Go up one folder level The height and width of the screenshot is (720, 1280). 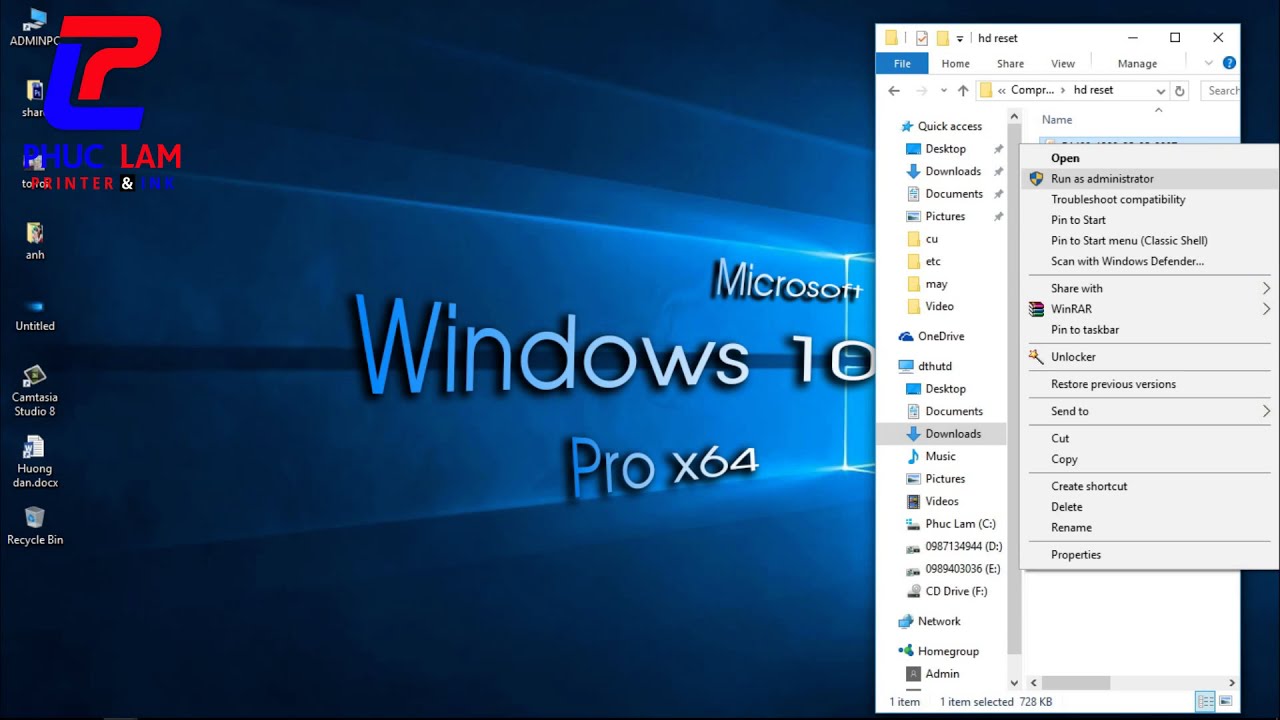pos(963,90)
